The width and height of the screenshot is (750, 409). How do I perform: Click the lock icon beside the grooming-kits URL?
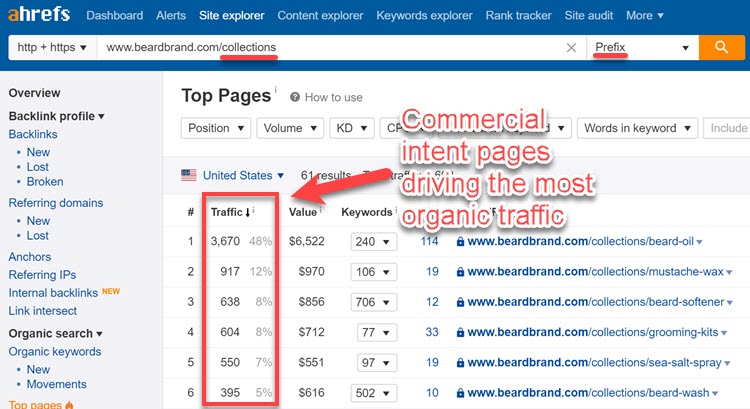tap(460, 332)
